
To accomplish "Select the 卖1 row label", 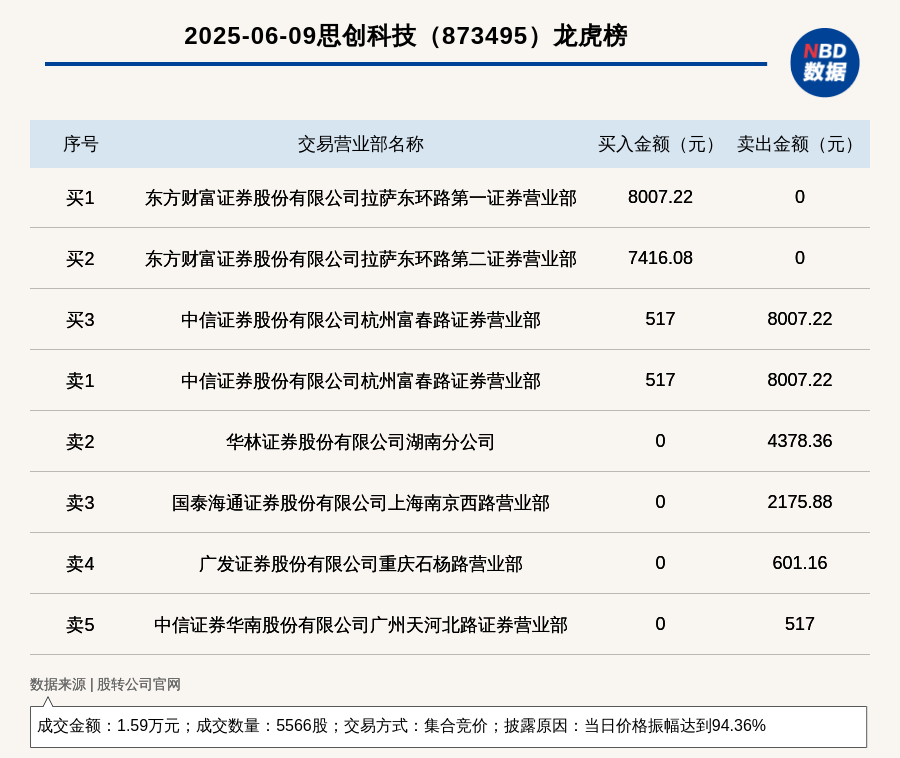I will pyautogui.click(x=80, y=380).
